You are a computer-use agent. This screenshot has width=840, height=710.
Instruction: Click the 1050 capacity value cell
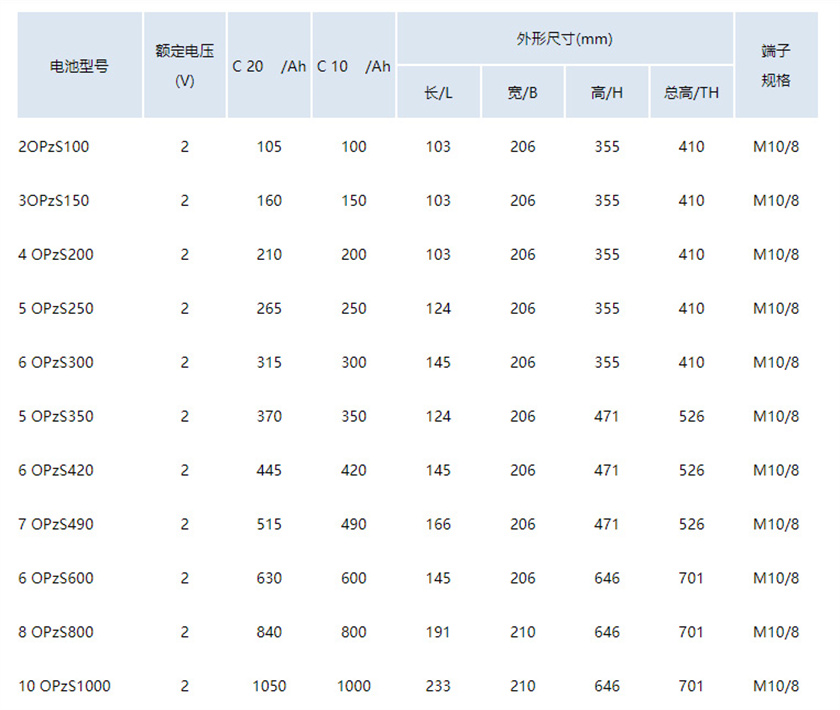[268, 686]
